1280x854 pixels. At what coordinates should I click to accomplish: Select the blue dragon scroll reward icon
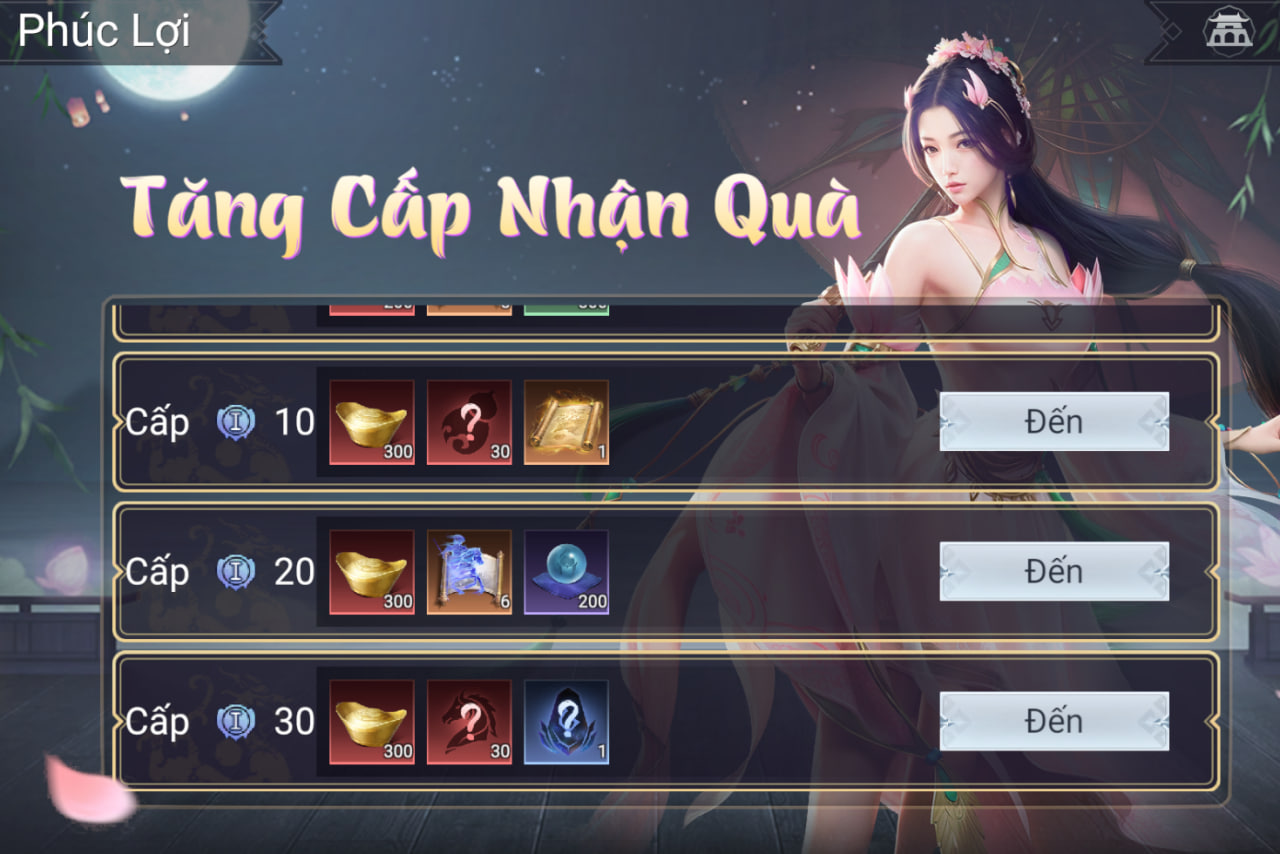point(469,572)
